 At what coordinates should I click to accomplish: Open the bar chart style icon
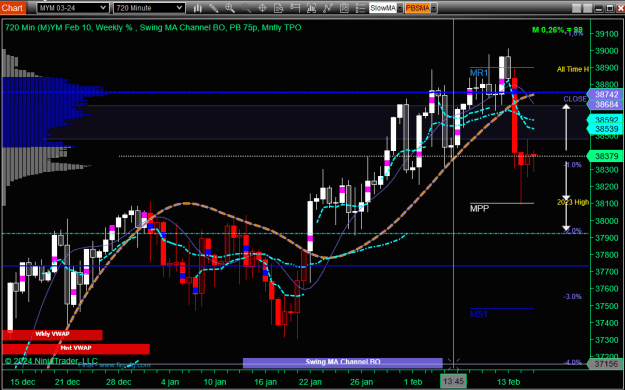pyautogui.click(x=197, y=8)
